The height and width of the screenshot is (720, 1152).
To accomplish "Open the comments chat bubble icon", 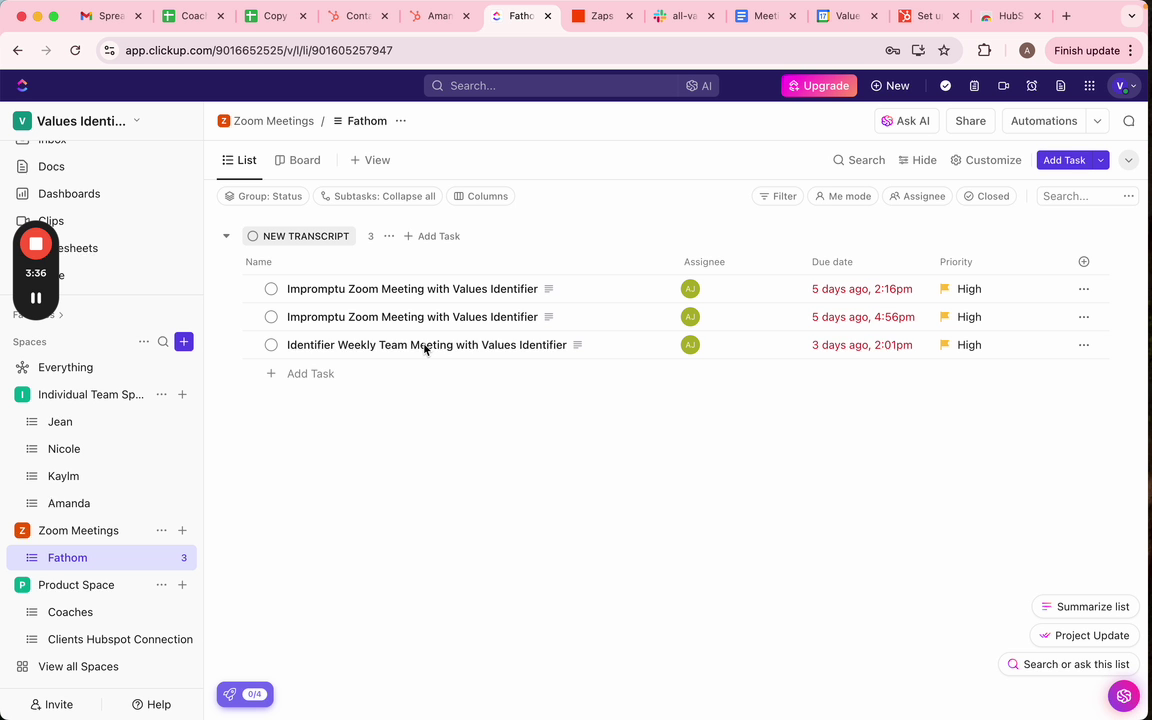I will [x=1129, y=121].
